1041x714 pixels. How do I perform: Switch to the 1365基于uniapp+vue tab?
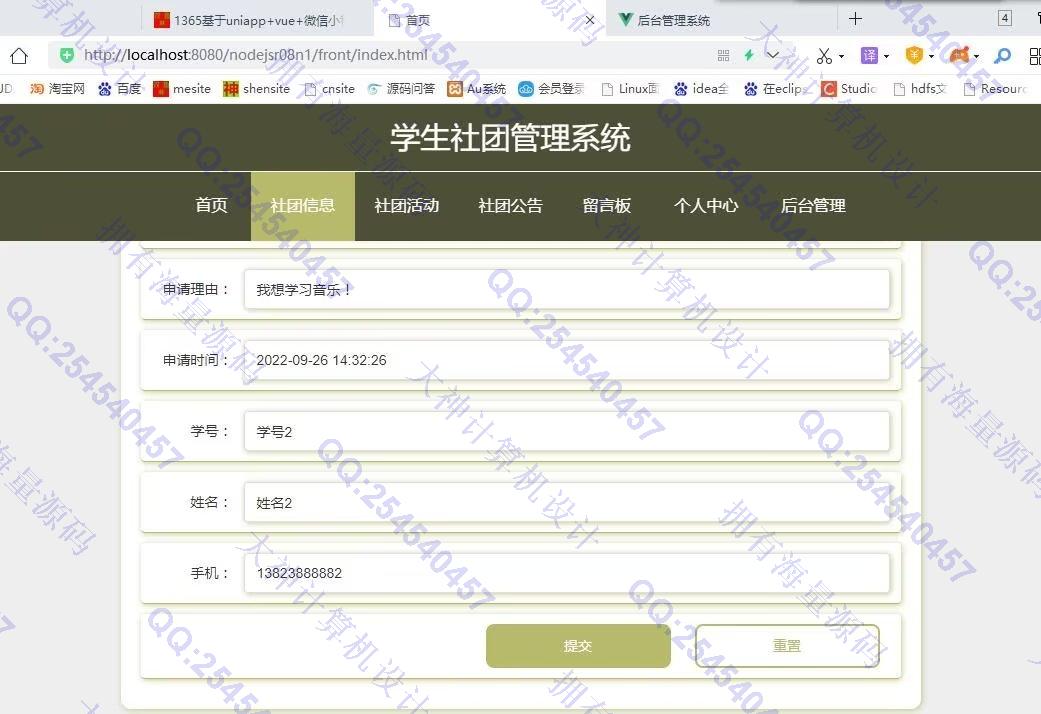(x=257, y=21)
